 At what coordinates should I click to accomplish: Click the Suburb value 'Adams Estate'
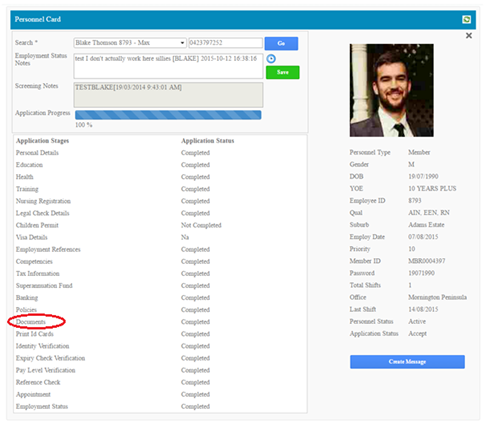point(426,225)
